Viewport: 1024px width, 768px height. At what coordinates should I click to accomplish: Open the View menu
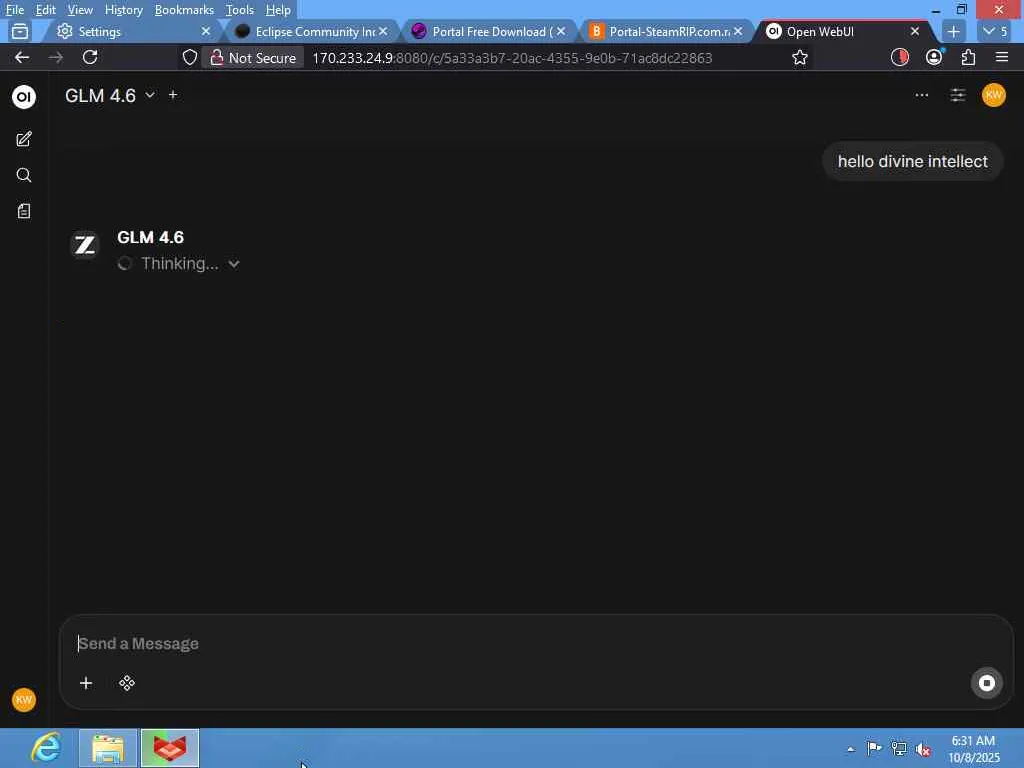[x=80, y=10]
